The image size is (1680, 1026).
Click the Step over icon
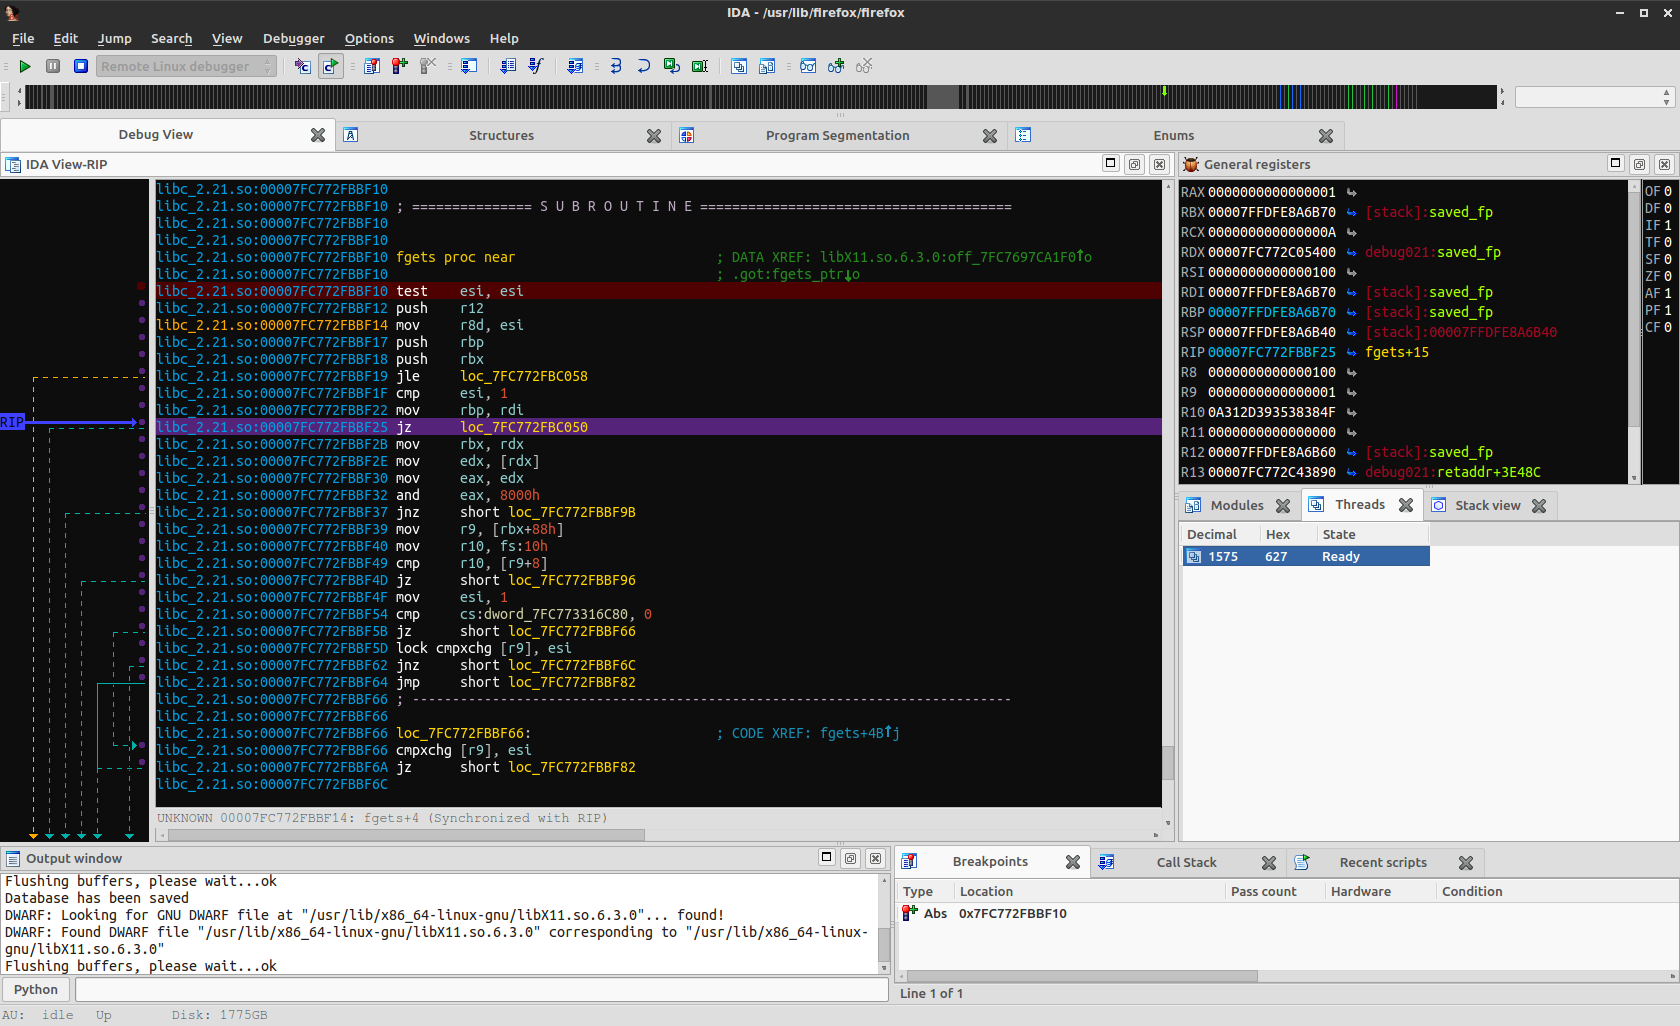[644, 66]
